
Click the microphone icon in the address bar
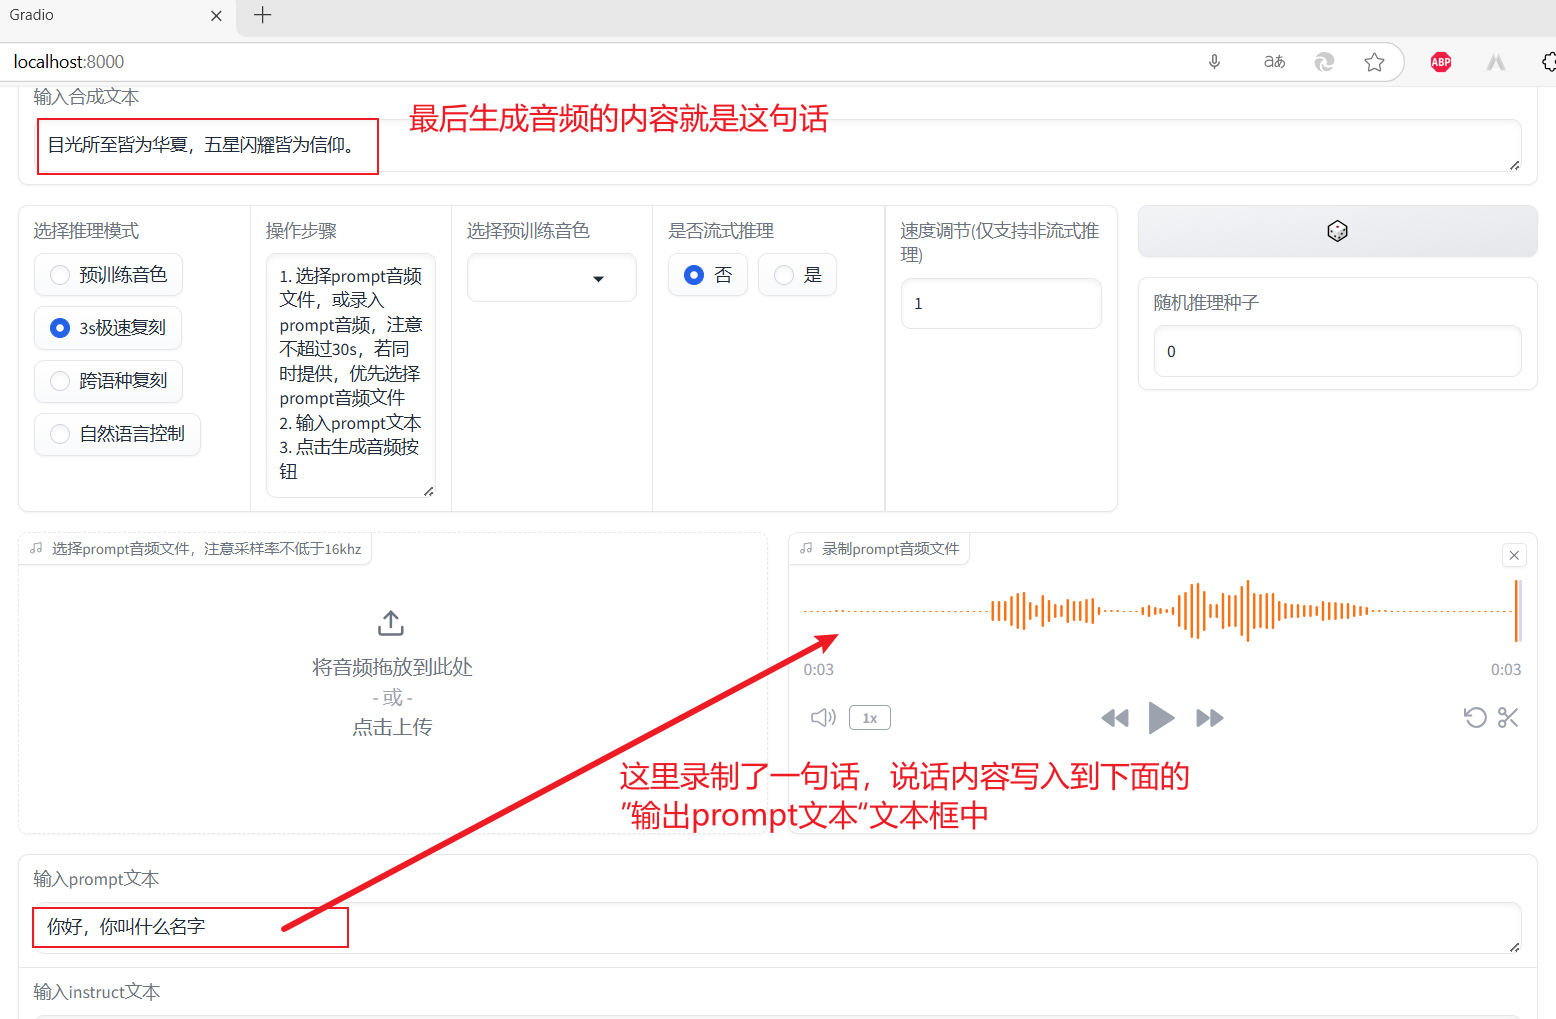click(x=1214, y=62)
